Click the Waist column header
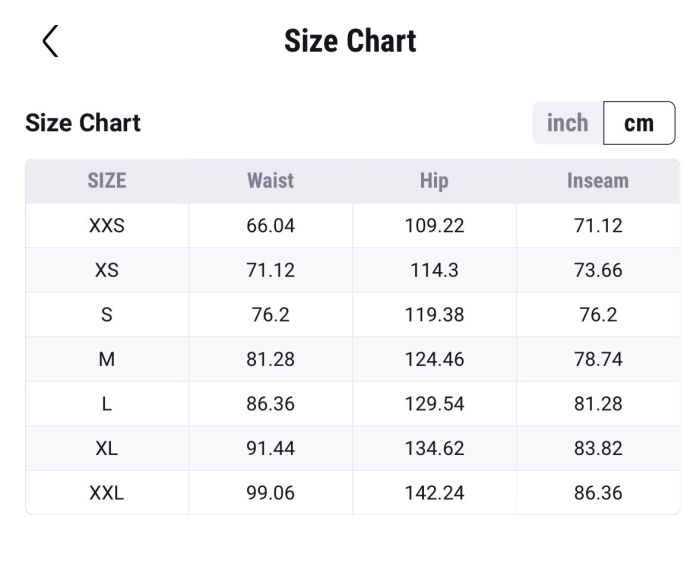The image size is (700, 569). tap(270, 181)
